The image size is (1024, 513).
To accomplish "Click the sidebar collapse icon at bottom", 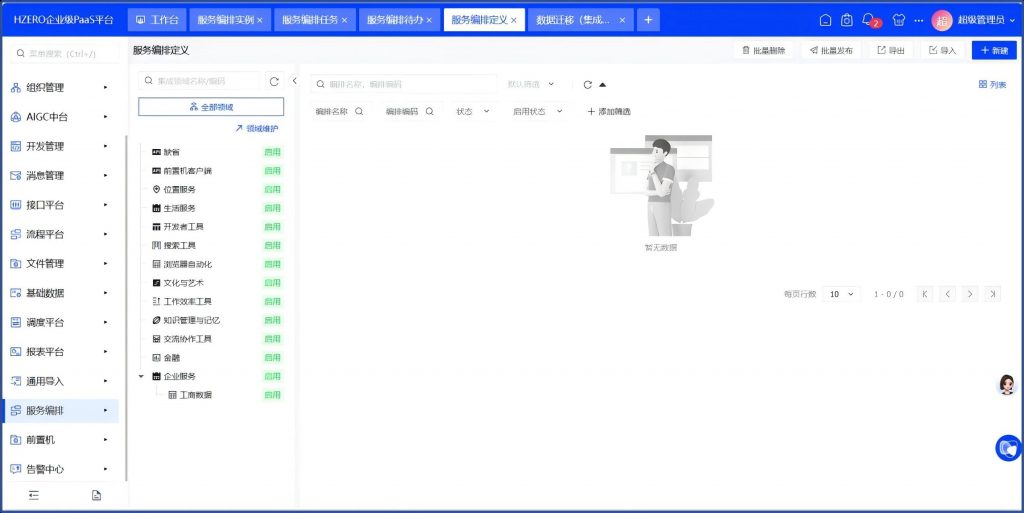I will (x=33, y=495).
